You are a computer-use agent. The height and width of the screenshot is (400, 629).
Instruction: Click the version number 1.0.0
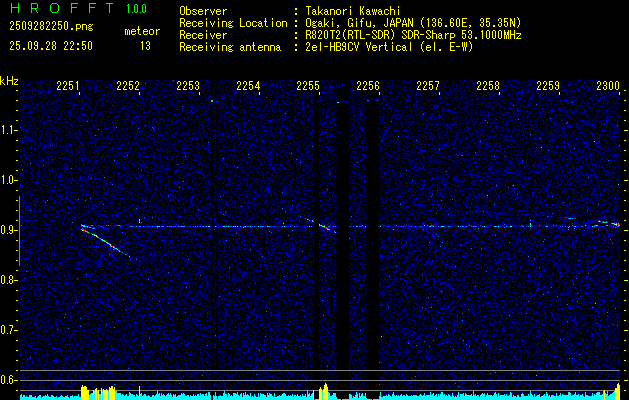(136, 9)
